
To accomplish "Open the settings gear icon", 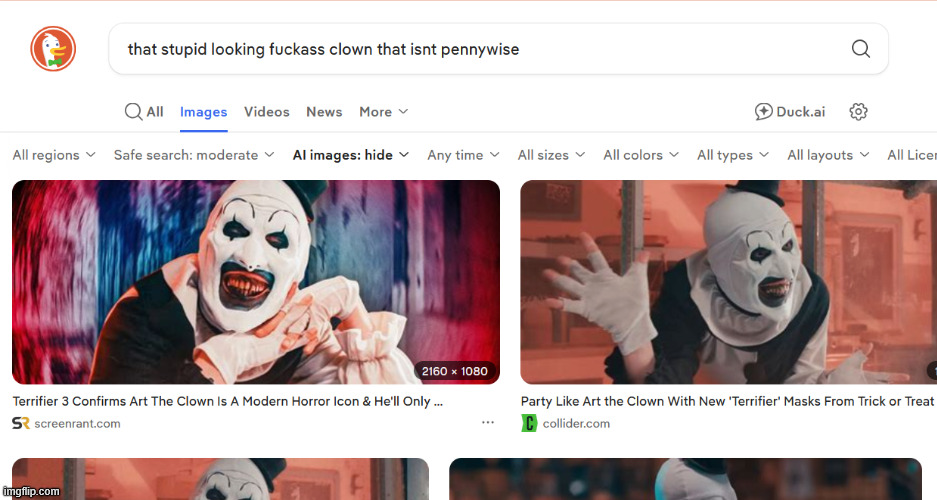I will [858, 112].
